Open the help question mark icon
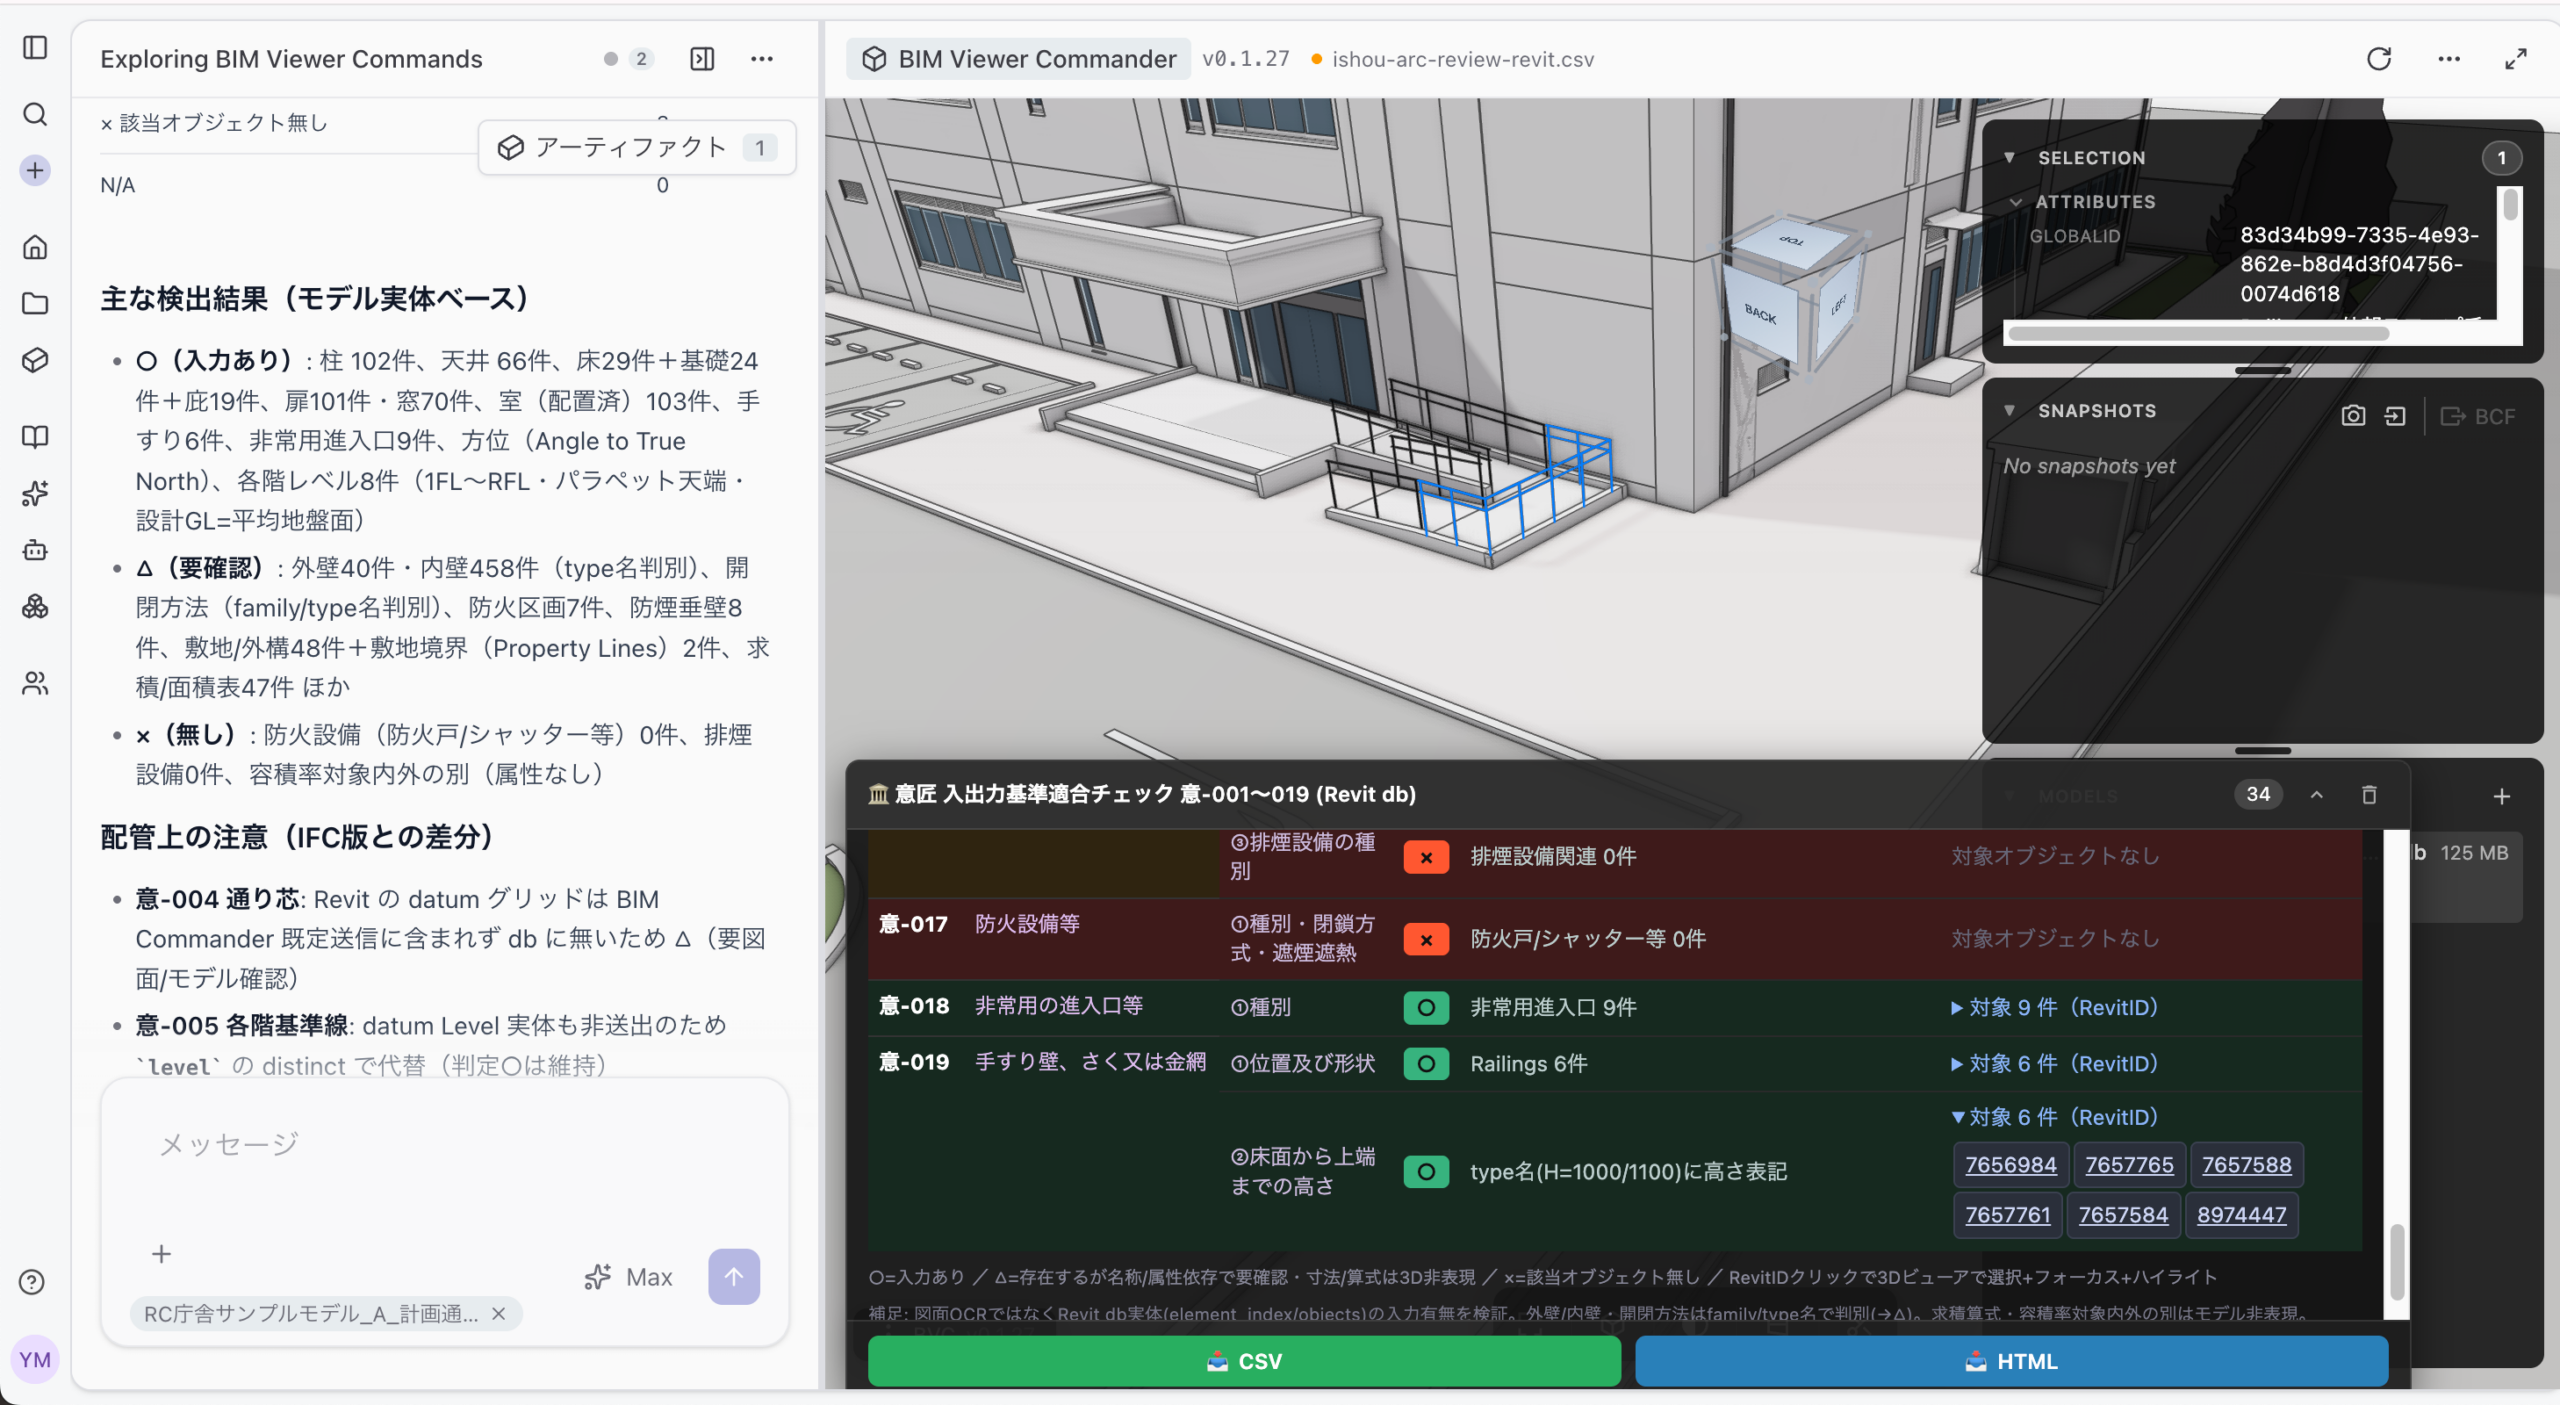The width and height of the screenshot is (2560, 1405). click(32, 1282)
